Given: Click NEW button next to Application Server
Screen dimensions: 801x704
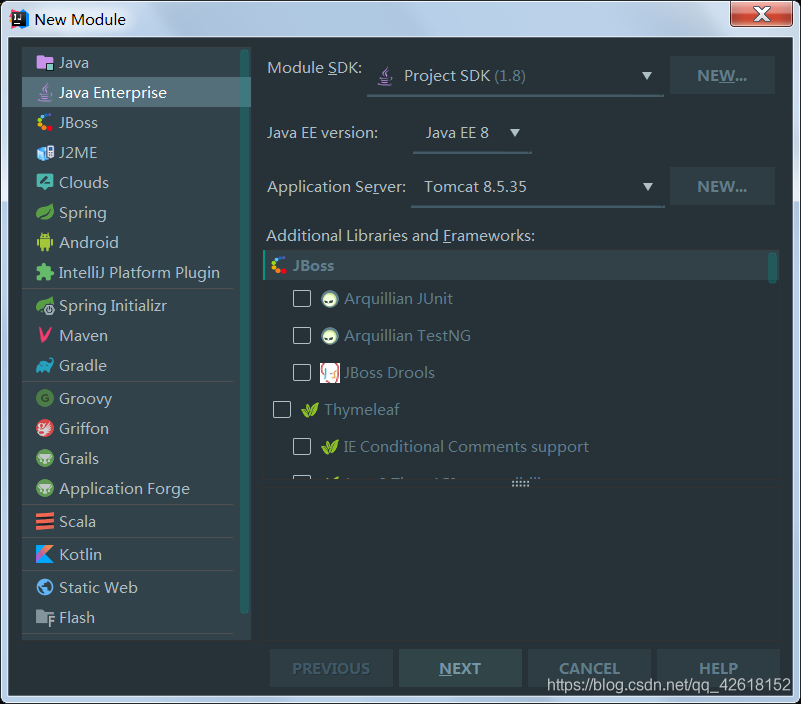Looking at the screenshot, I should 722,186.
